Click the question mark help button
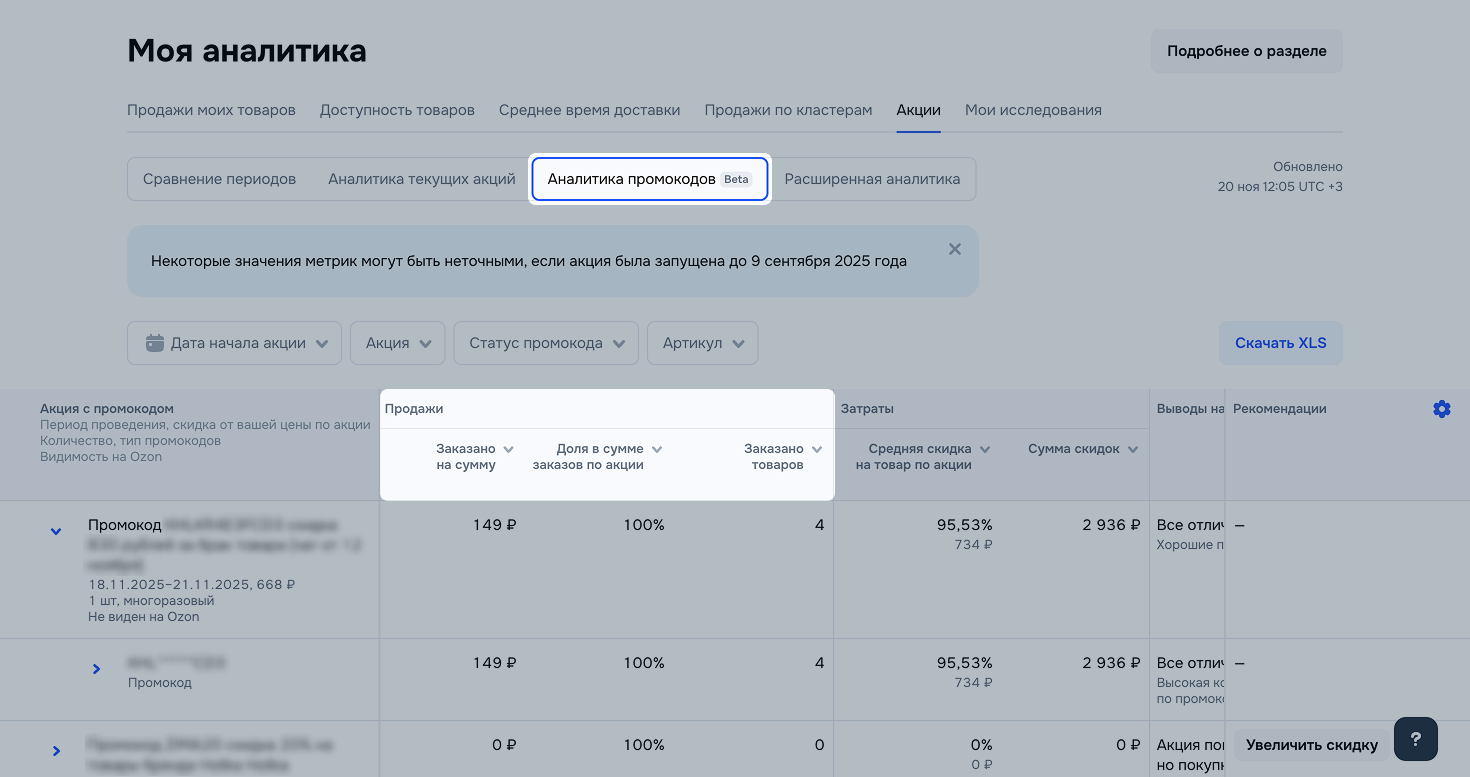 1415,739
